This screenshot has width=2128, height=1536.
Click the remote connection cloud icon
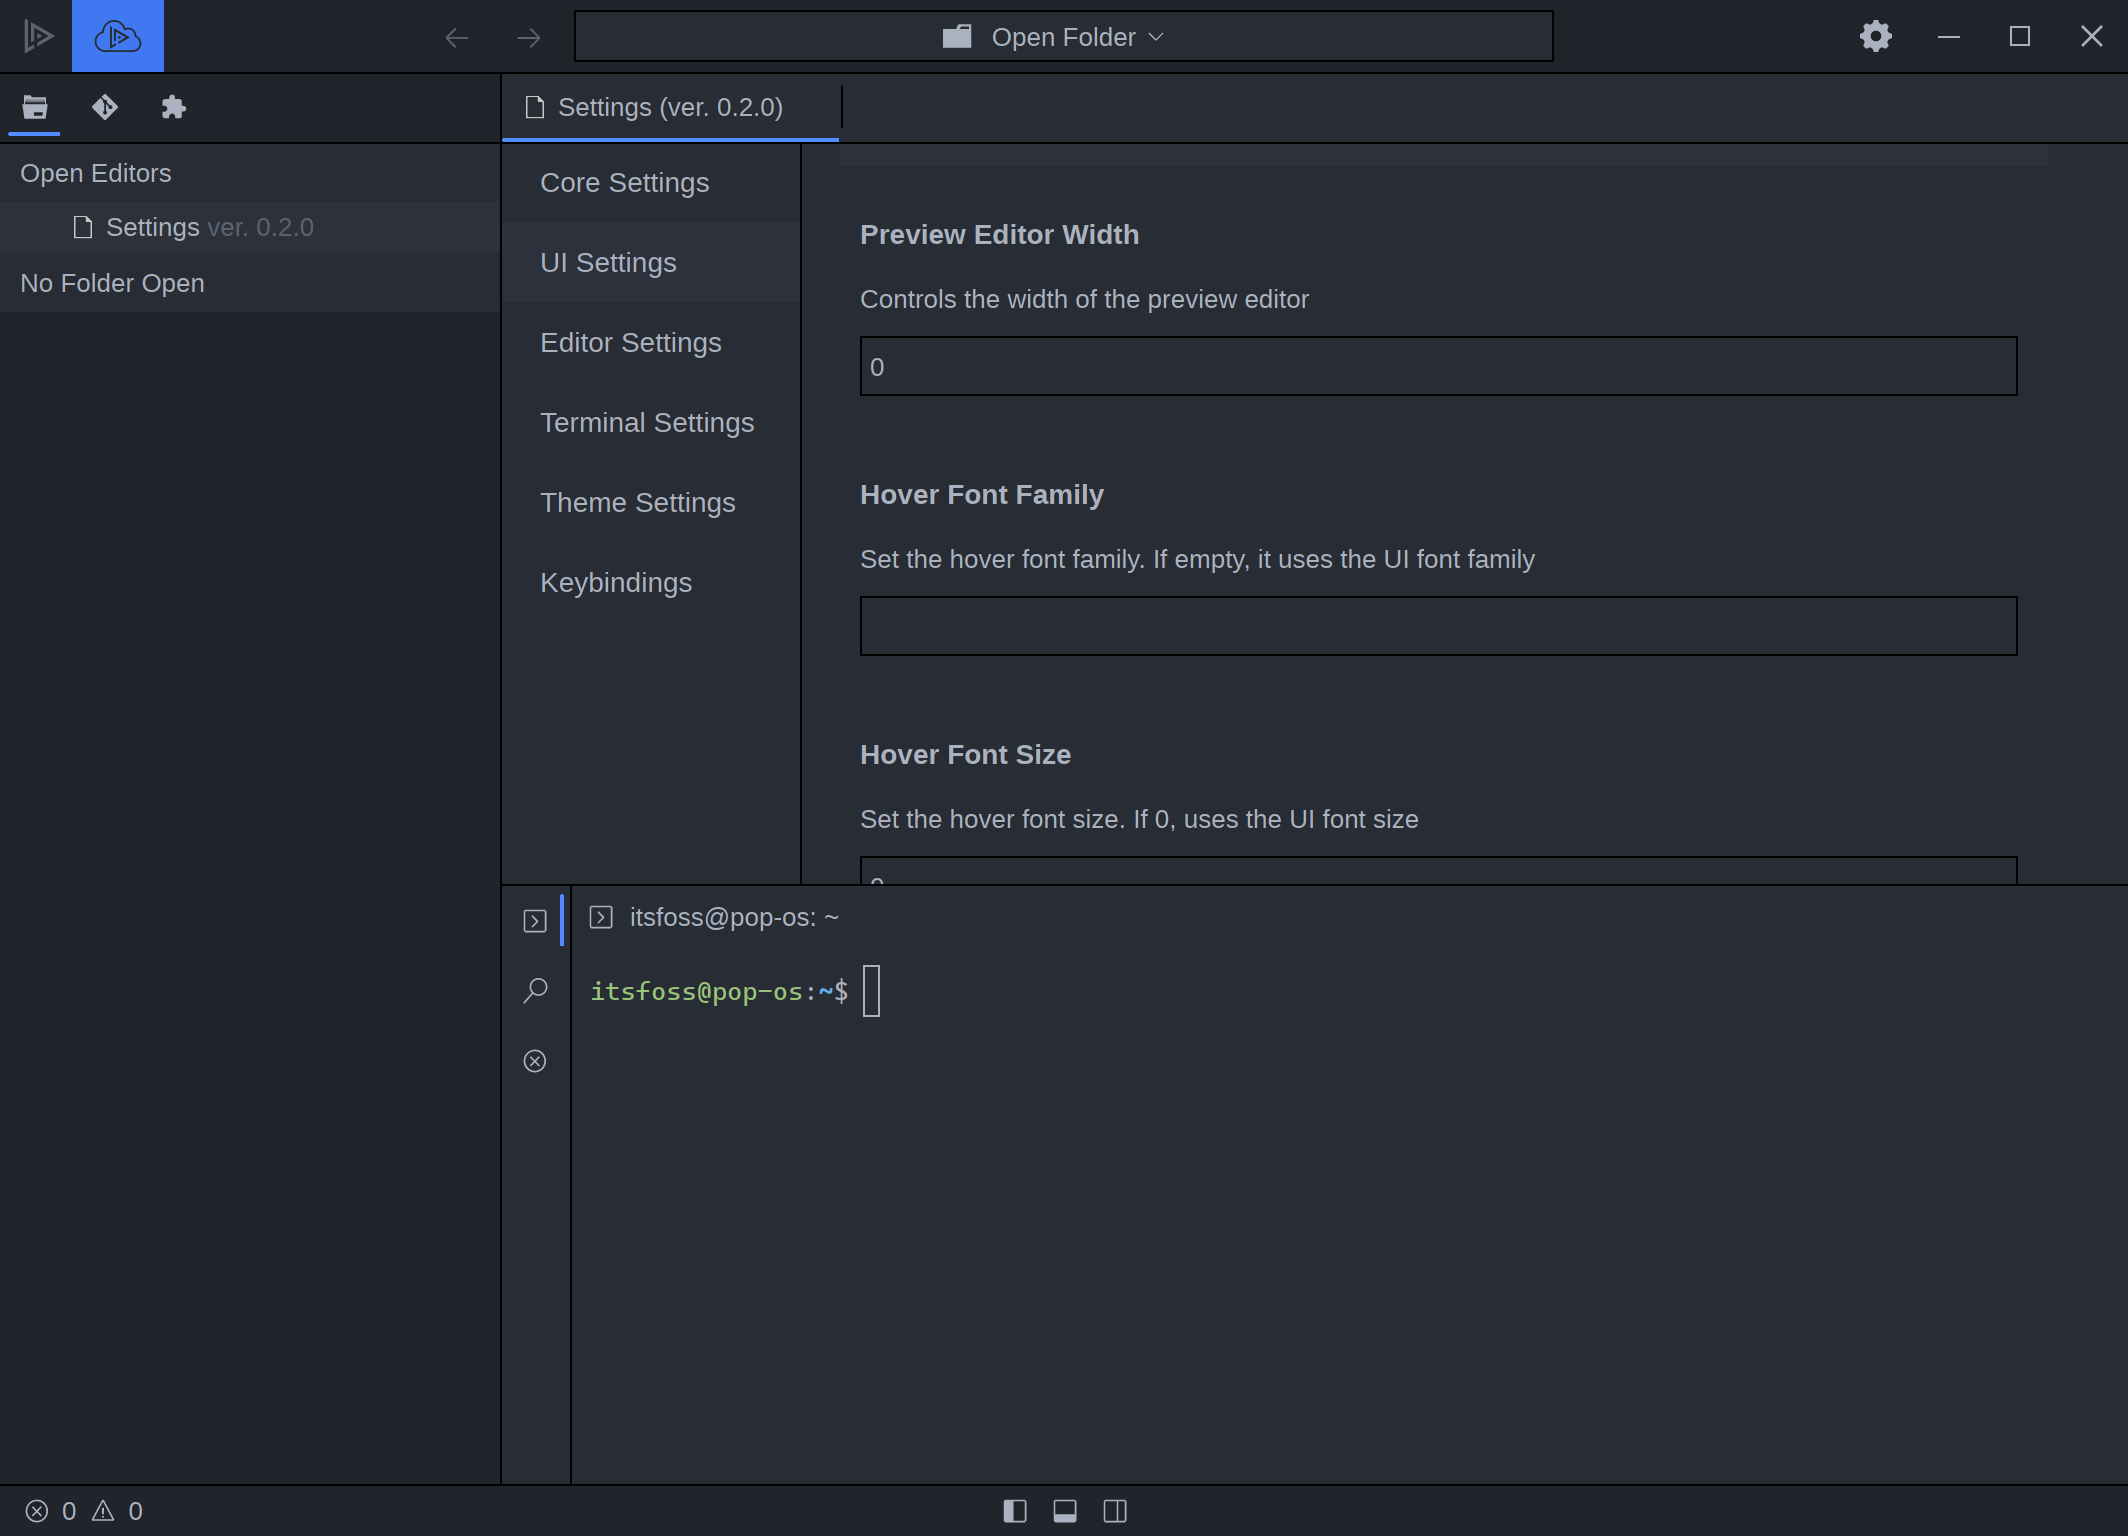[117, 36]
